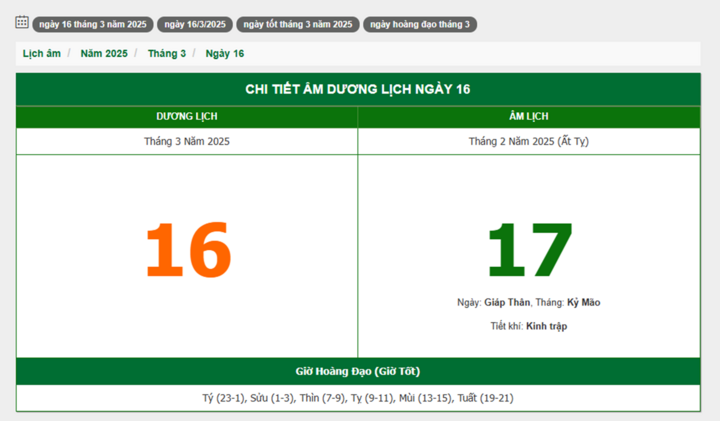The width and height of the screenshot is (720, 421).
Task: Select the 'Ngày 16' breadcrumb item
Action: pyautogui.click(x=225, y=54)
